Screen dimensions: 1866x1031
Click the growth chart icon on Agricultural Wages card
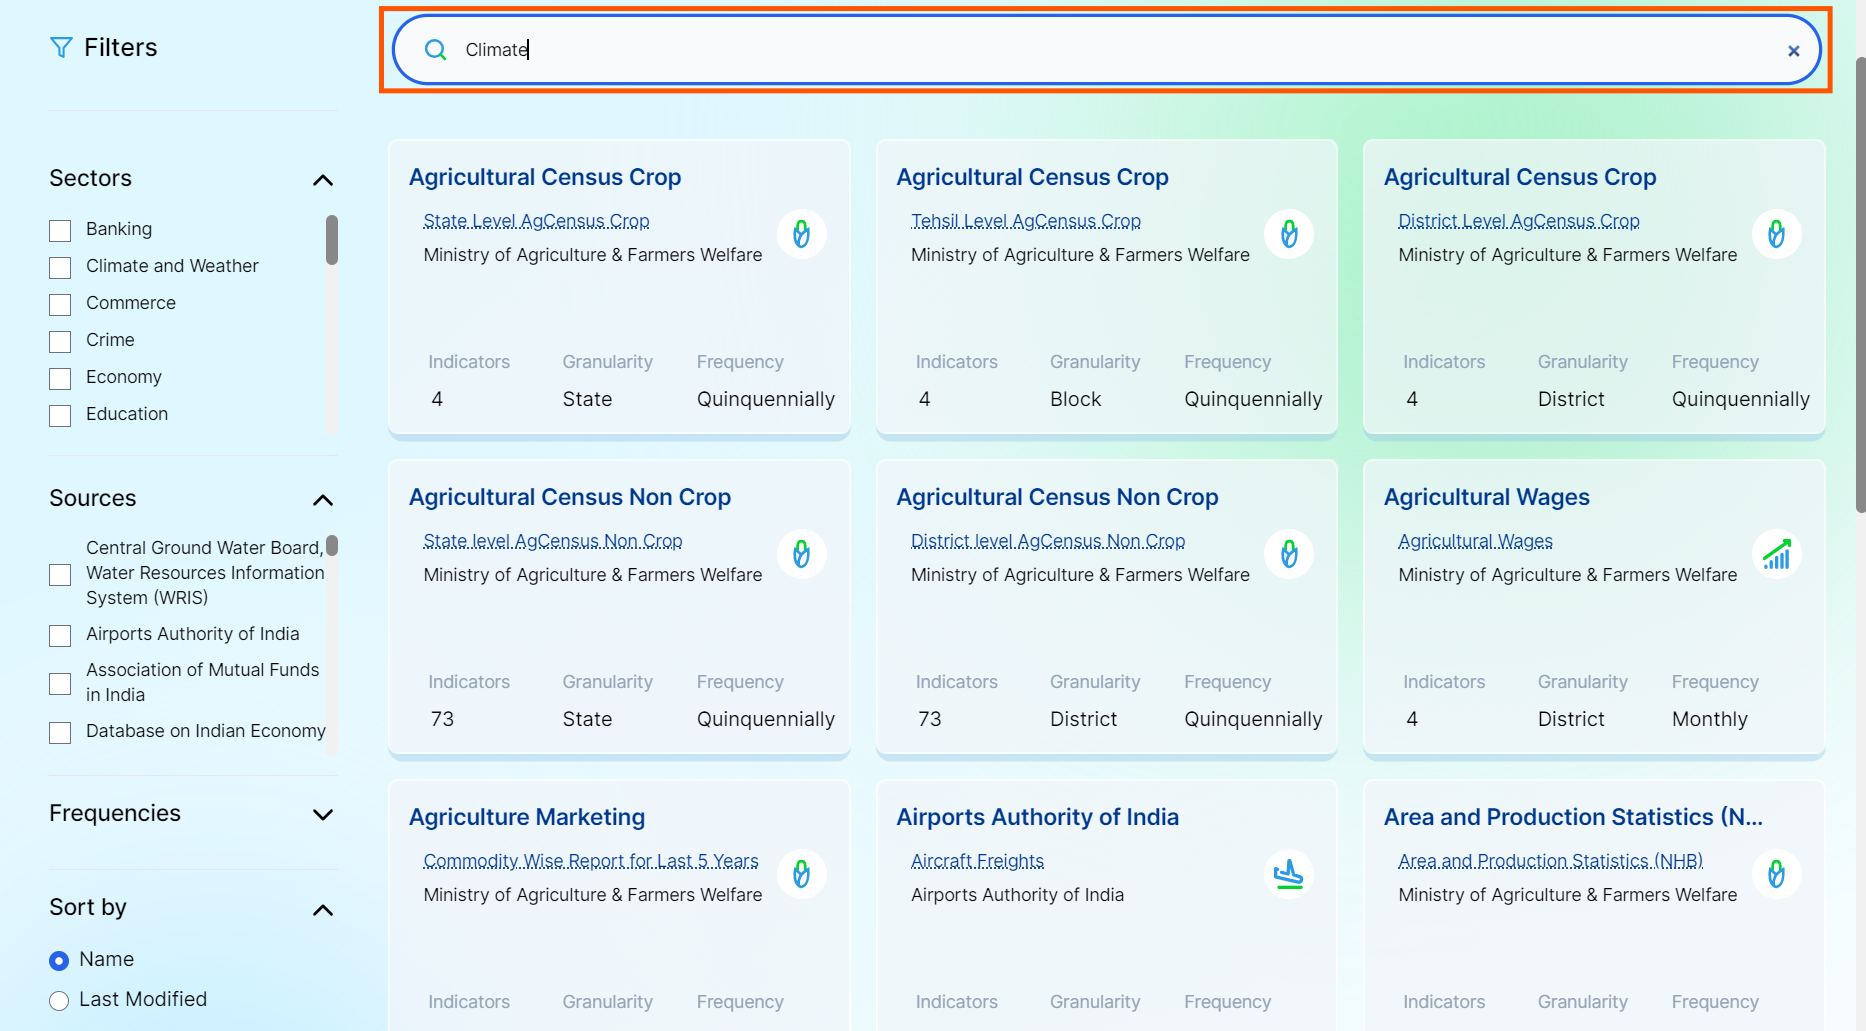click(1776, 554)
